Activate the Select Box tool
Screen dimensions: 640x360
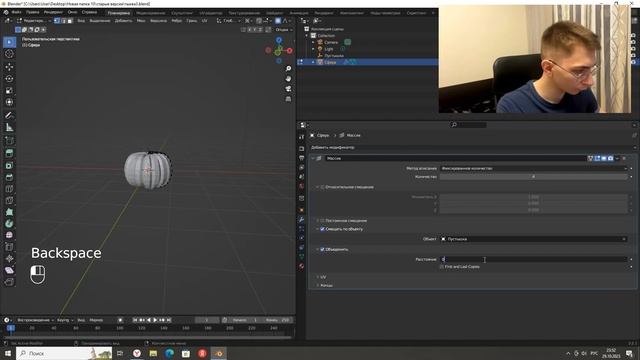[9, 42]
